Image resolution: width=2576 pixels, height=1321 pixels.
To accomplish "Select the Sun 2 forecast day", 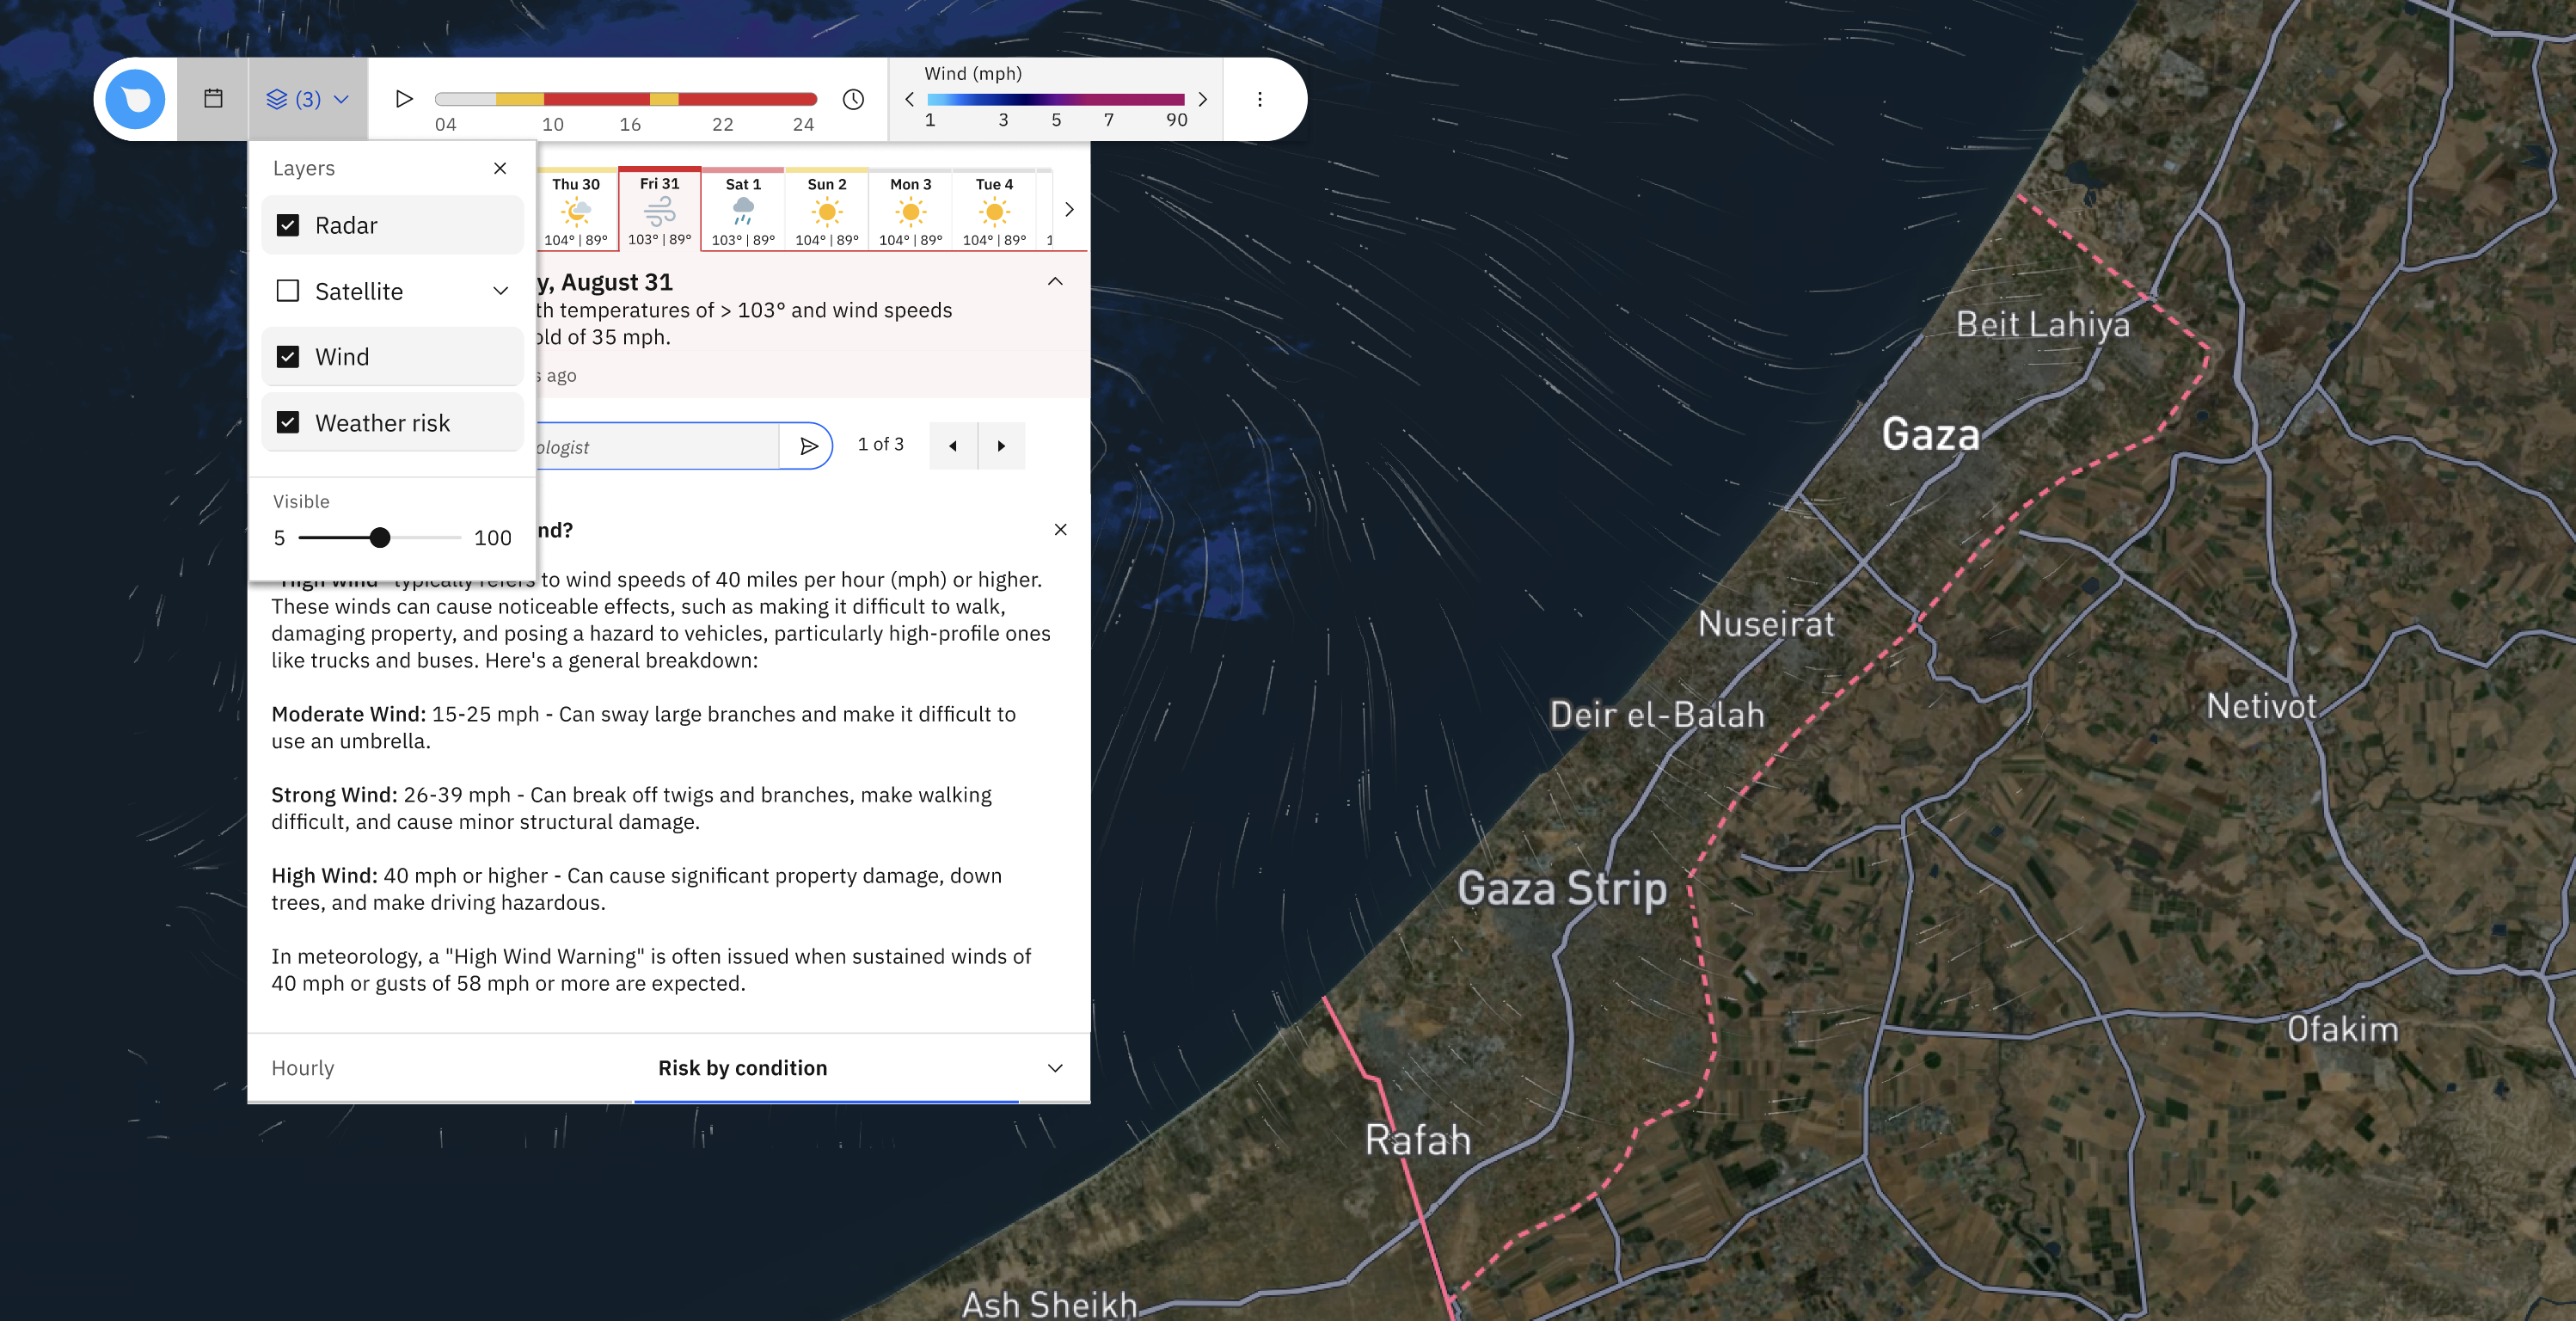I will 827,210.
